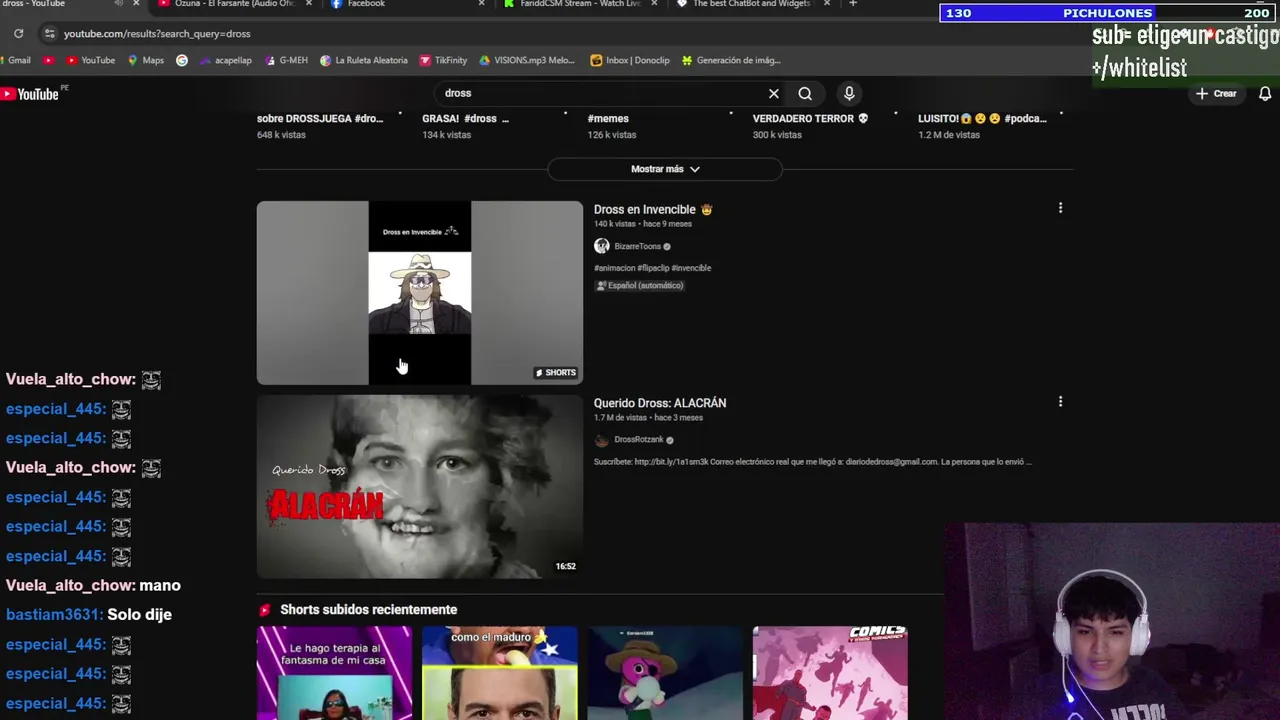Close the Facebook tab

(481, 4)
